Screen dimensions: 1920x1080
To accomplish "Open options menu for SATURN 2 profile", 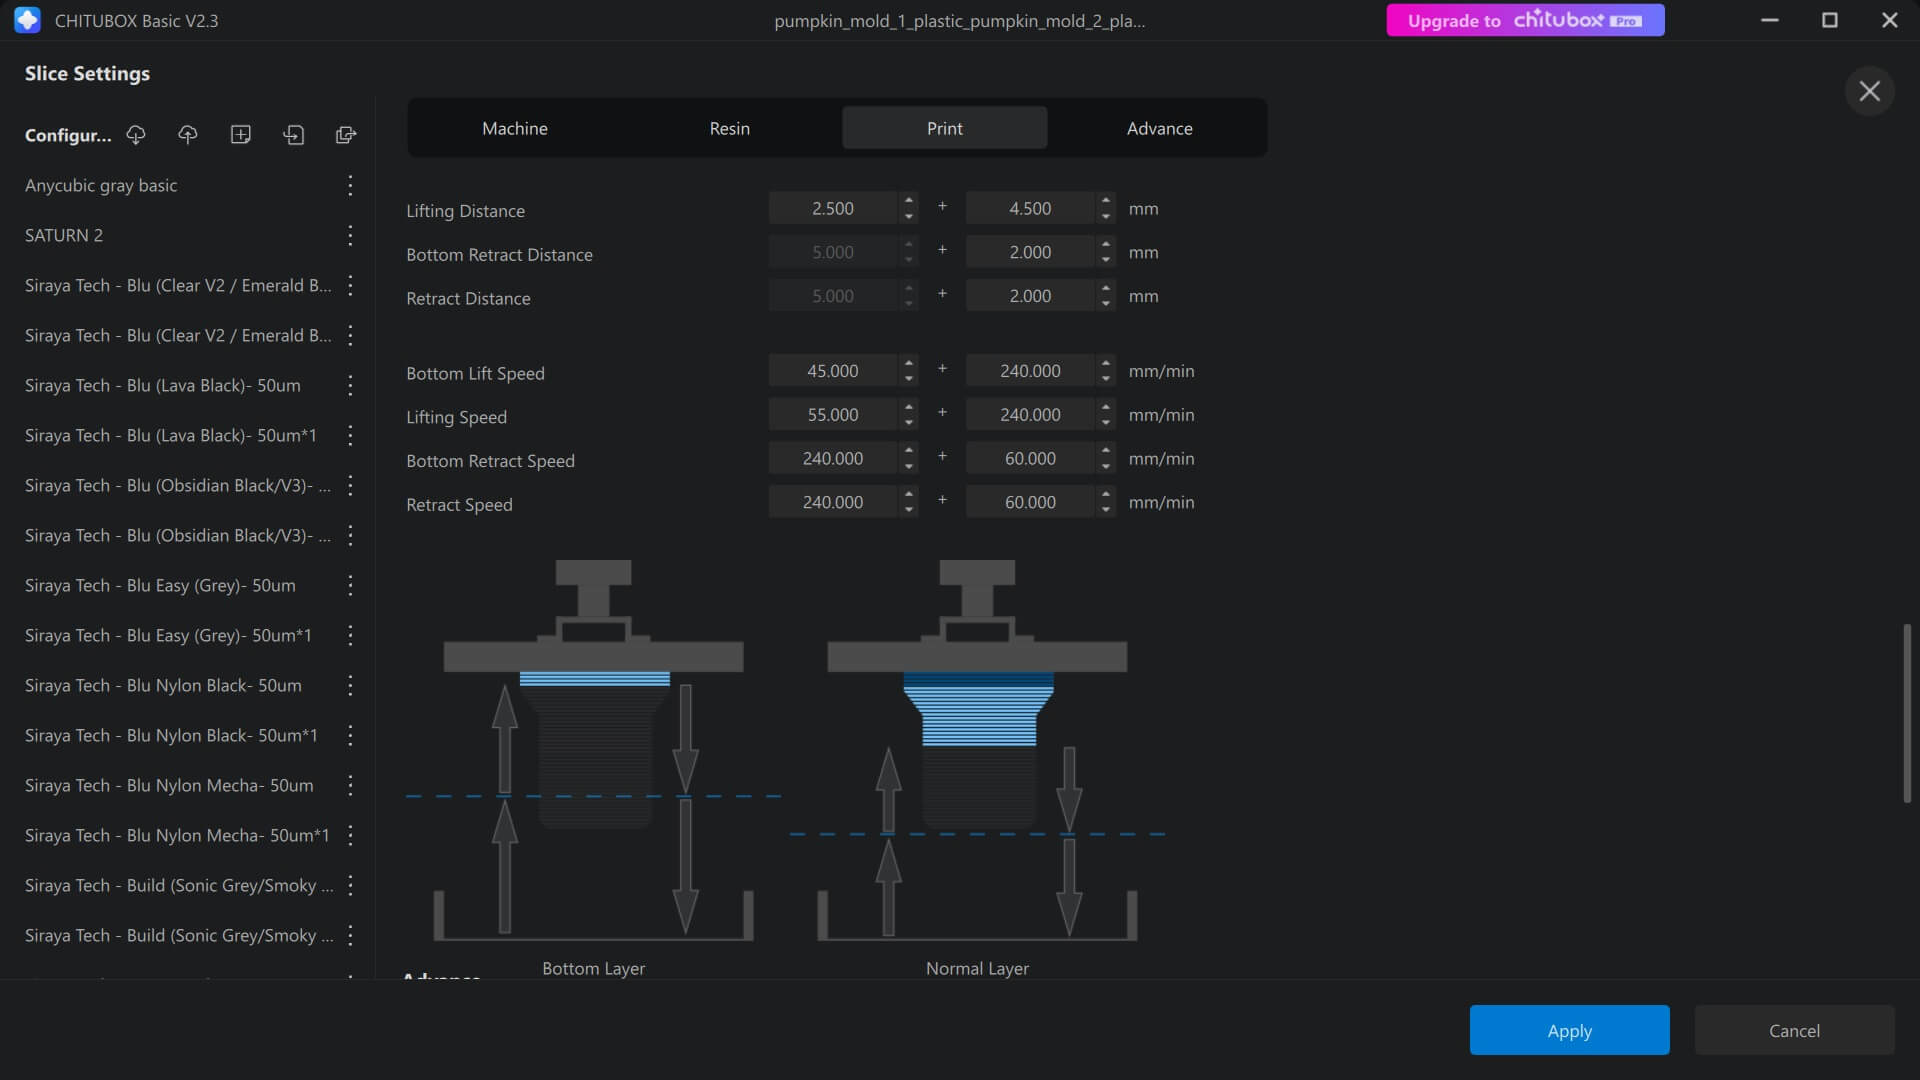I will click(x=350, y=235).
